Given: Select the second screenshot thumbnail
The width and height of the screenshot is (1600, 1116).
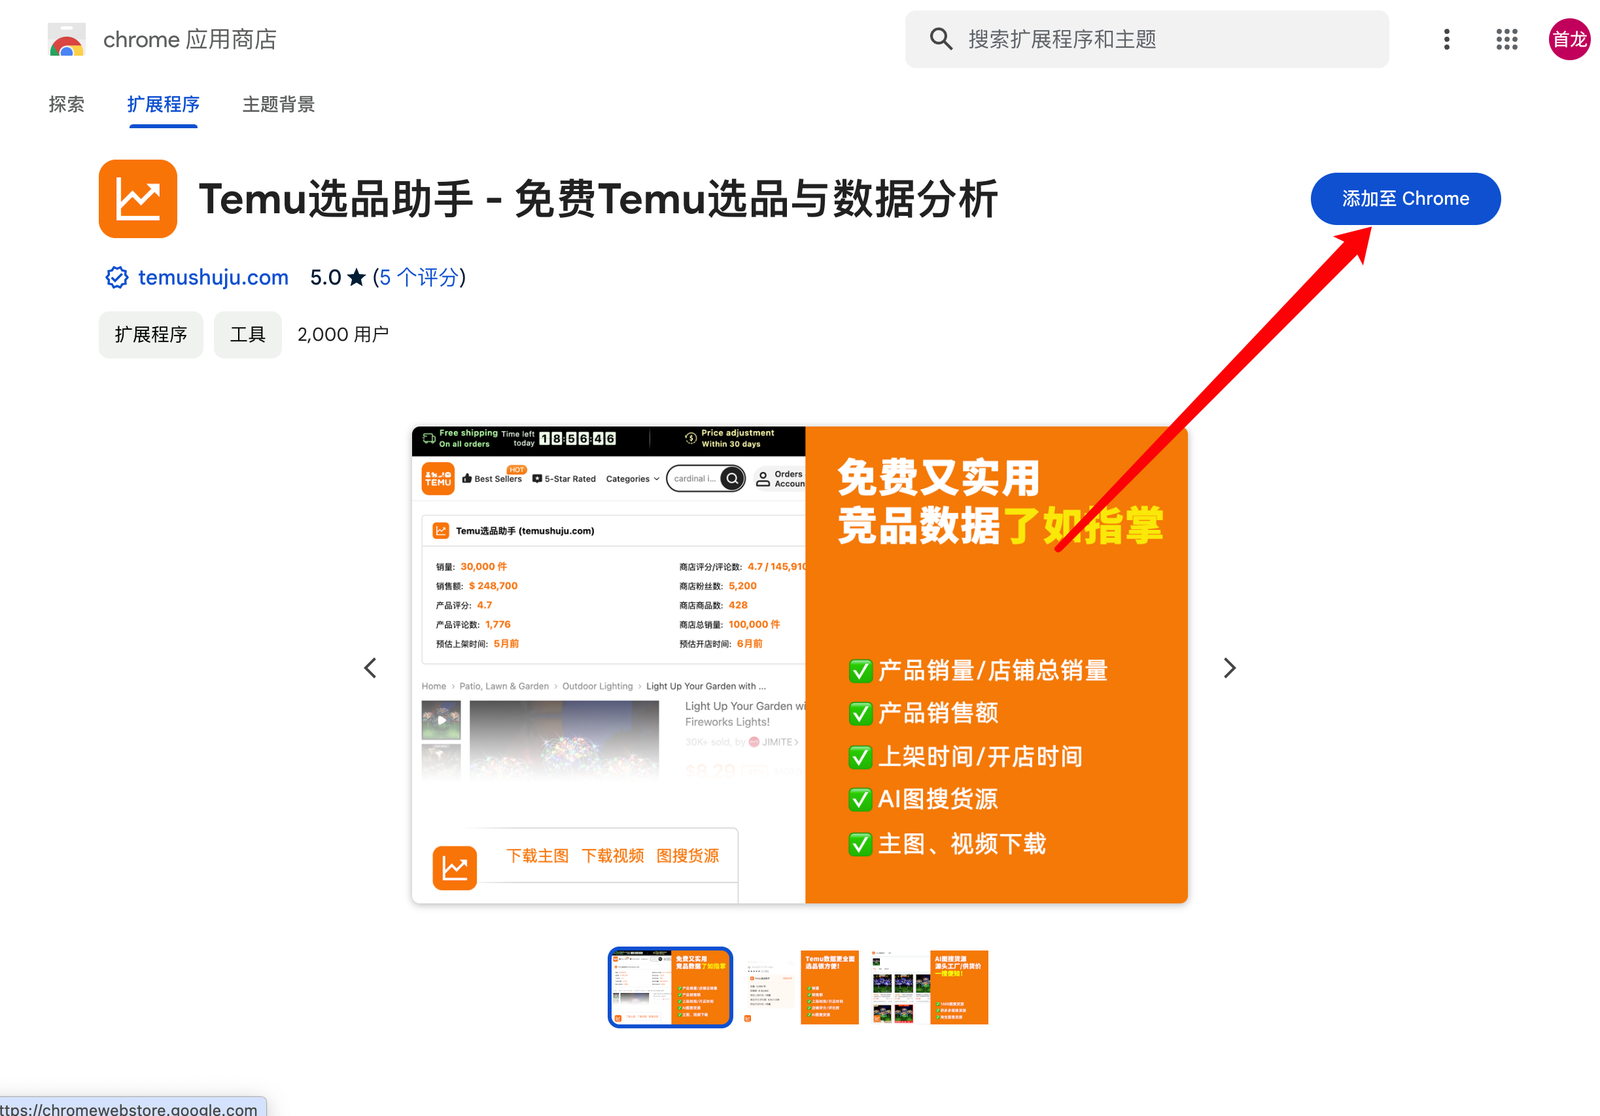Looking at the screenshot, I should [800, 987].
